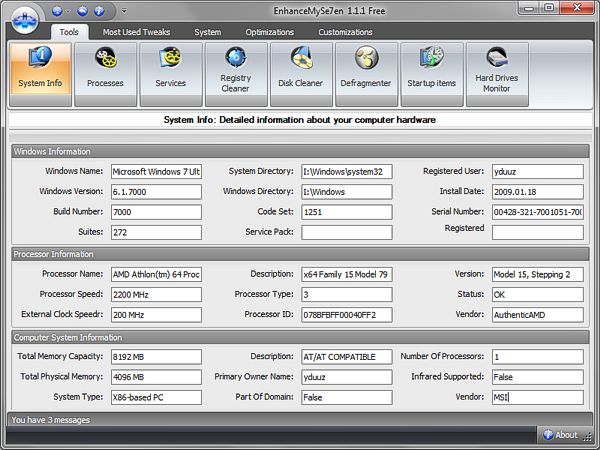Switch to the Tools tab
The width and height of the screenshot is (600, 450).
tap(69, 32)
